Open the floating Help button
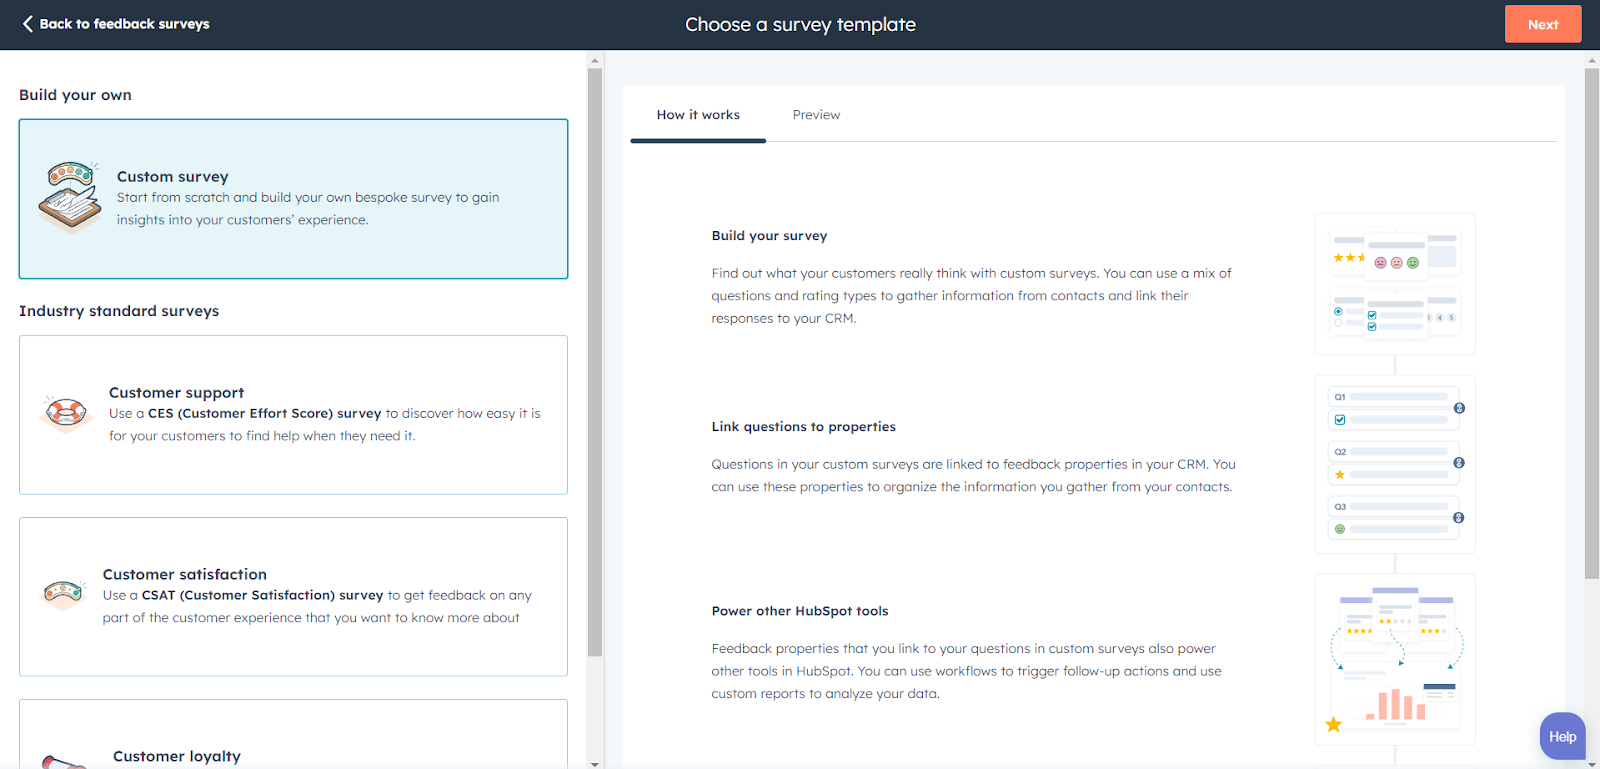Viewport: 1600px width, 769px height. point(1561,735)
